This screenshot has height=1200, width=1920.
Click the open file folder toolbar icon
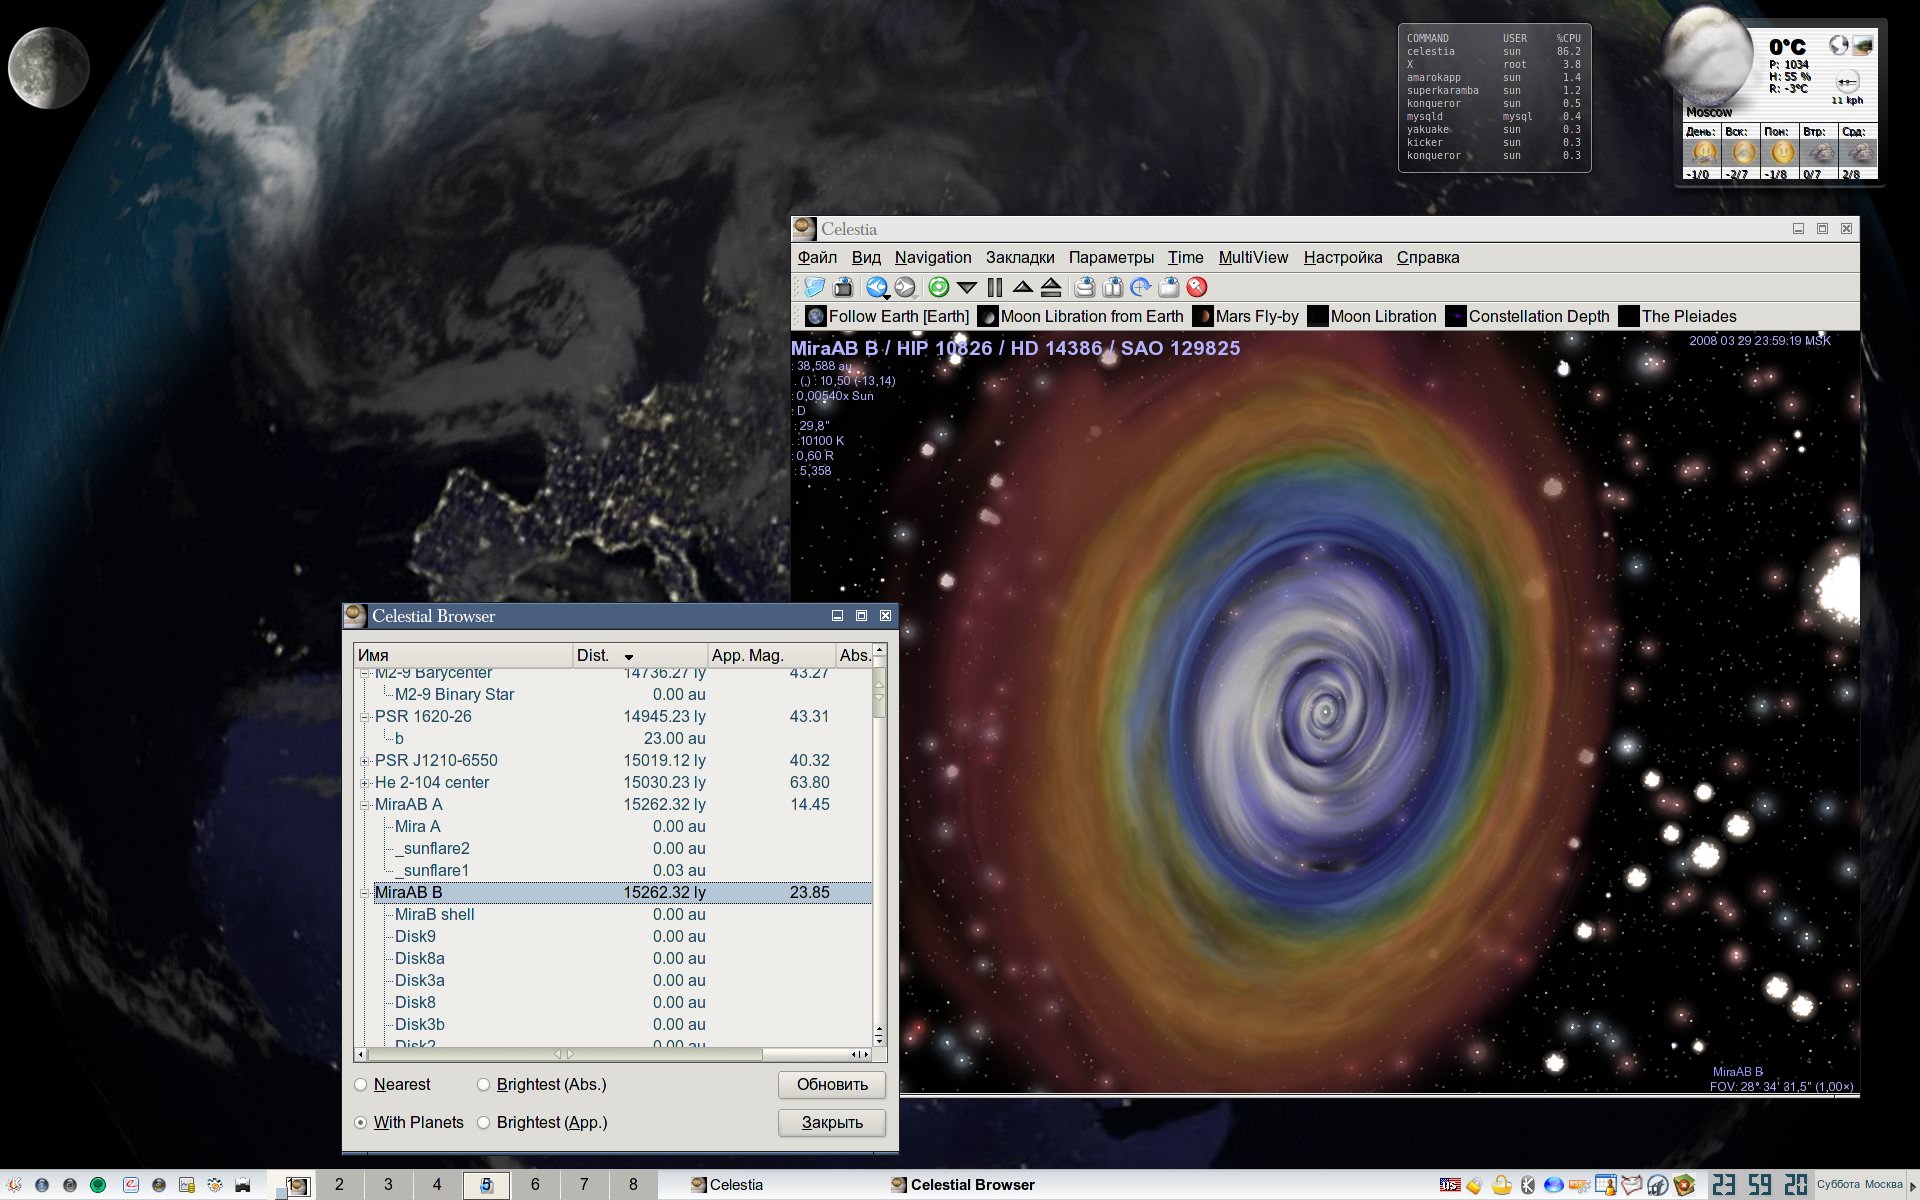(815, 288)
